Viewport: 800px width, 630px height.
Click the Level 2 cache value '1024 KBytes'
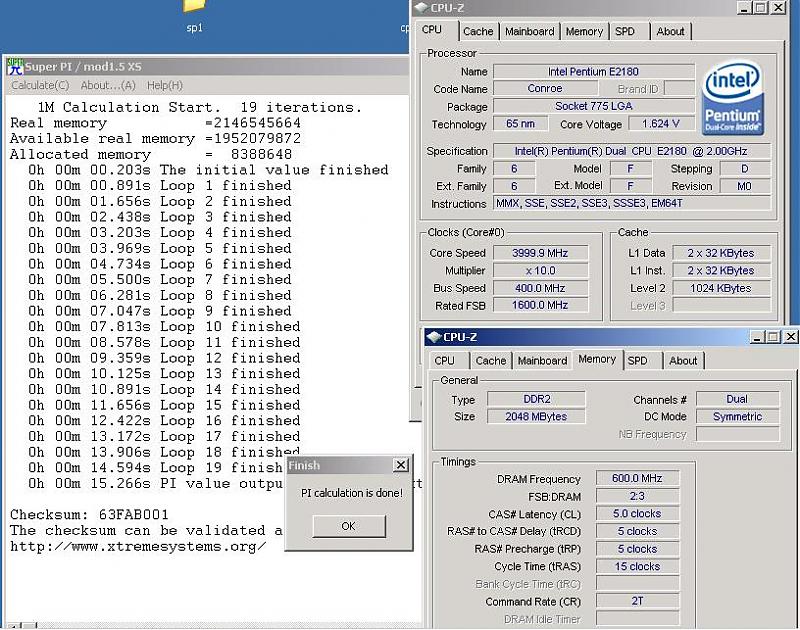pyautogui.click(x=721, y=288)
